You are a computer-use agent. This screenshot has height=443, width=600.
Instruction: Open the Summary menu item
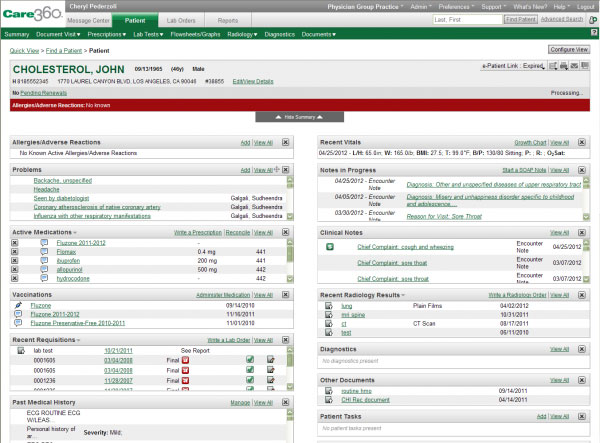[17, 34]
